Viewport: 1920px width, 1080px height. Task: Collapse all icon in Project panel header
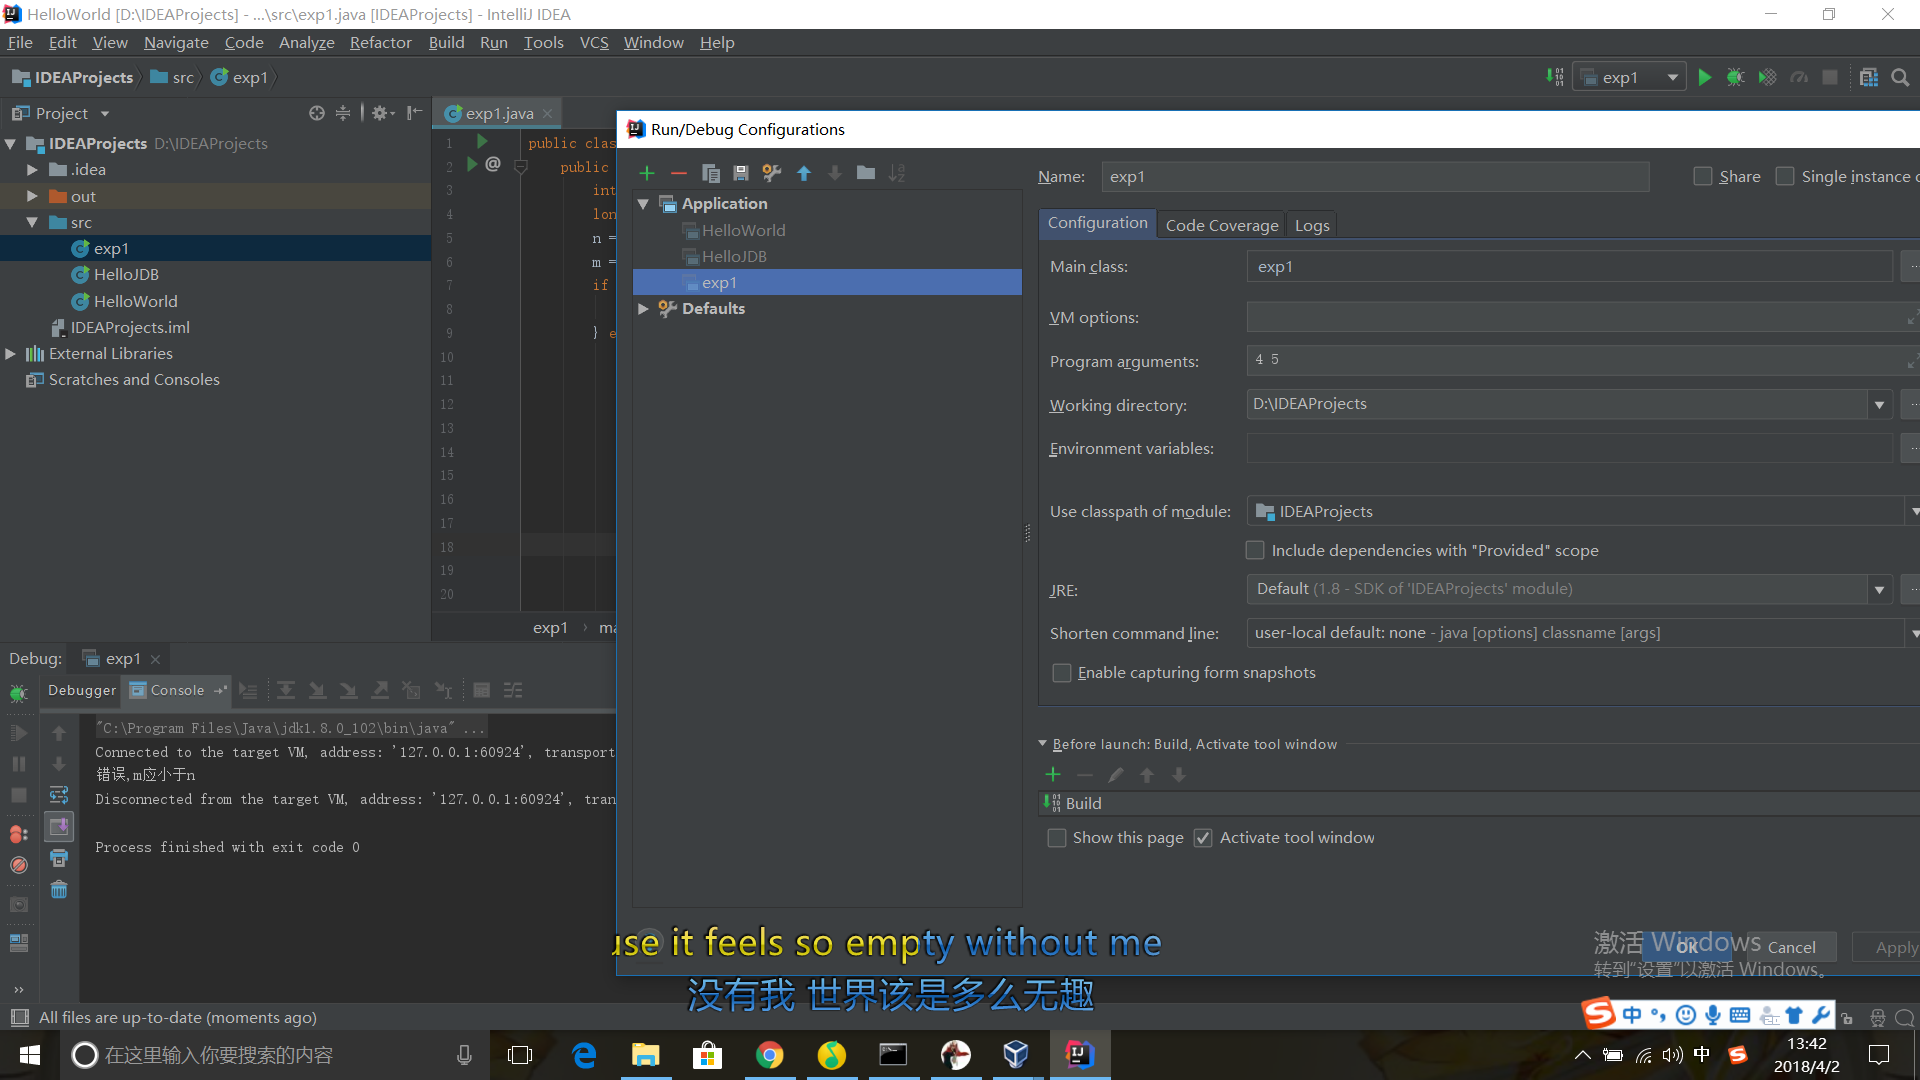coord(342,113)
